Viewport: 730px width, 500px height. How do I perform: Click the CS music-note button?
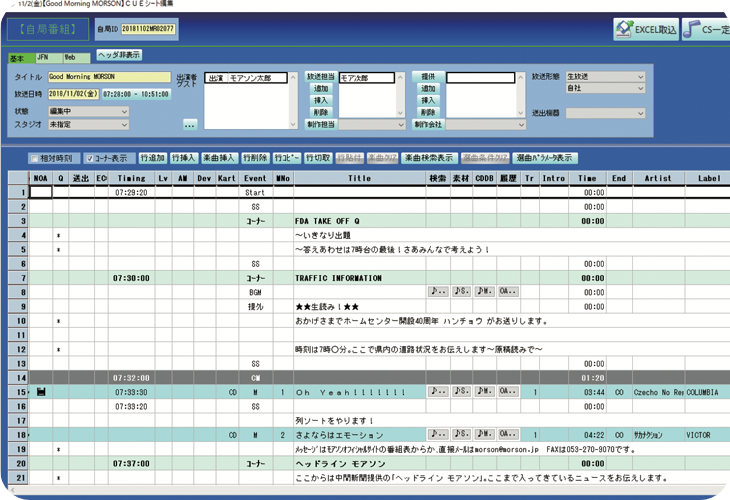[706, 29]
